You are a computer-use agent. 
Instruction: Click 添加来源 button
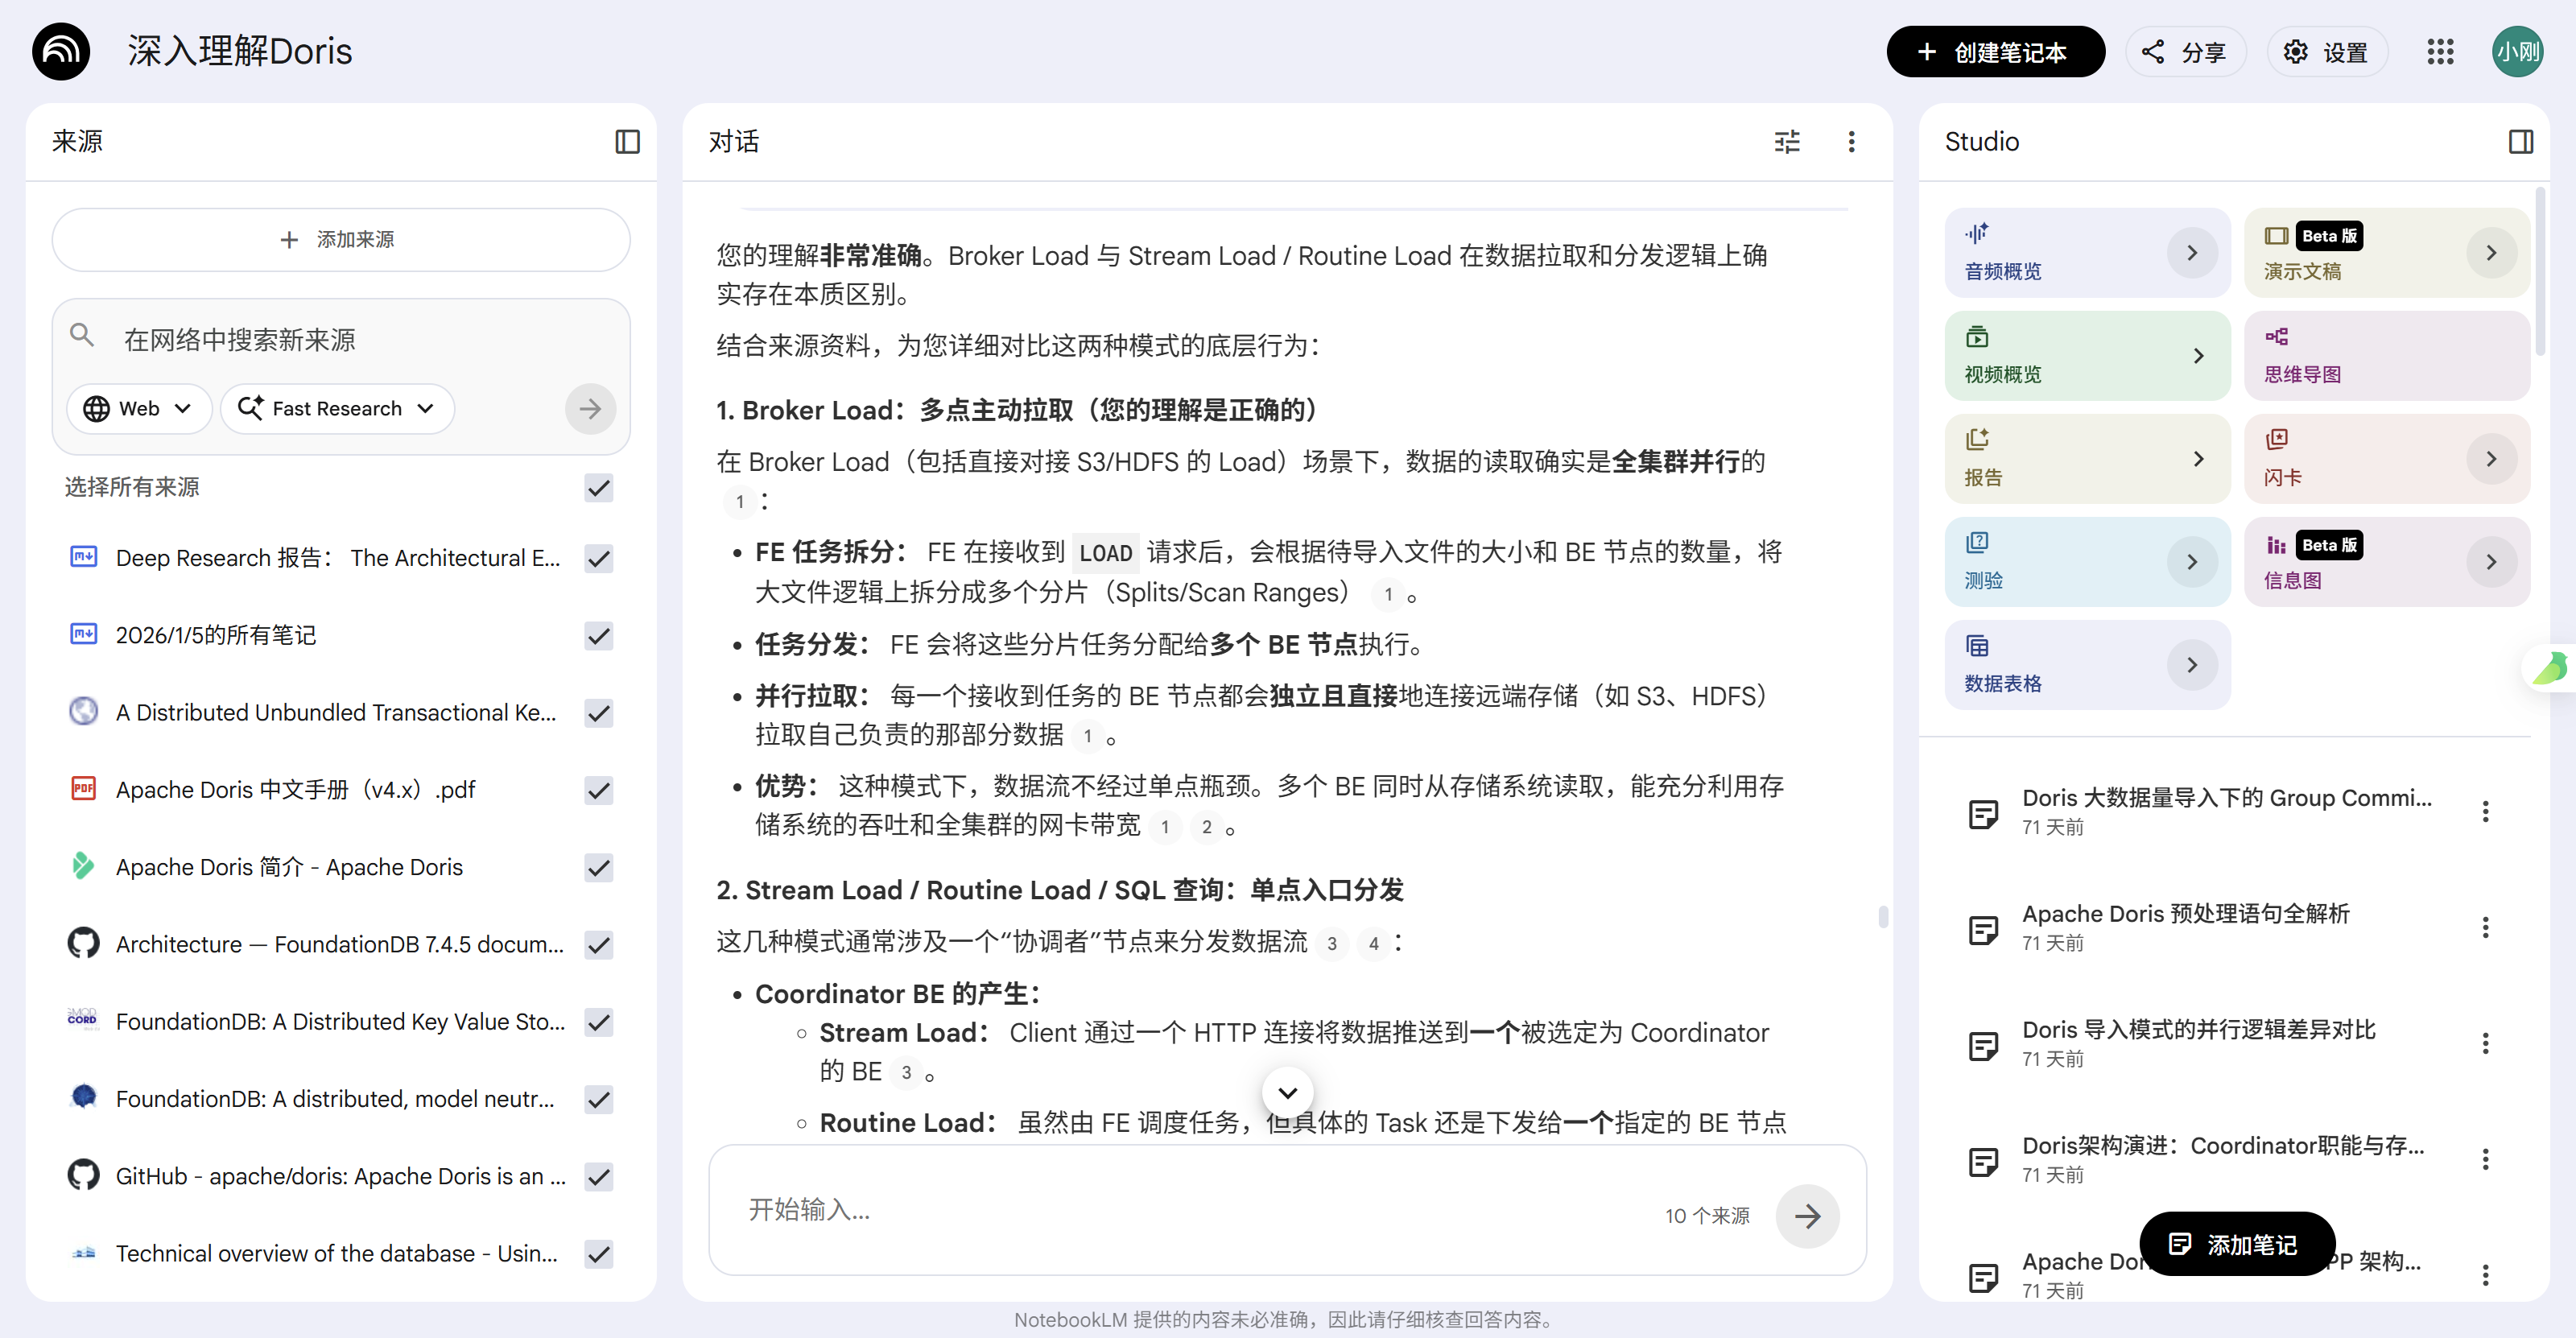[x=340, y=240]
